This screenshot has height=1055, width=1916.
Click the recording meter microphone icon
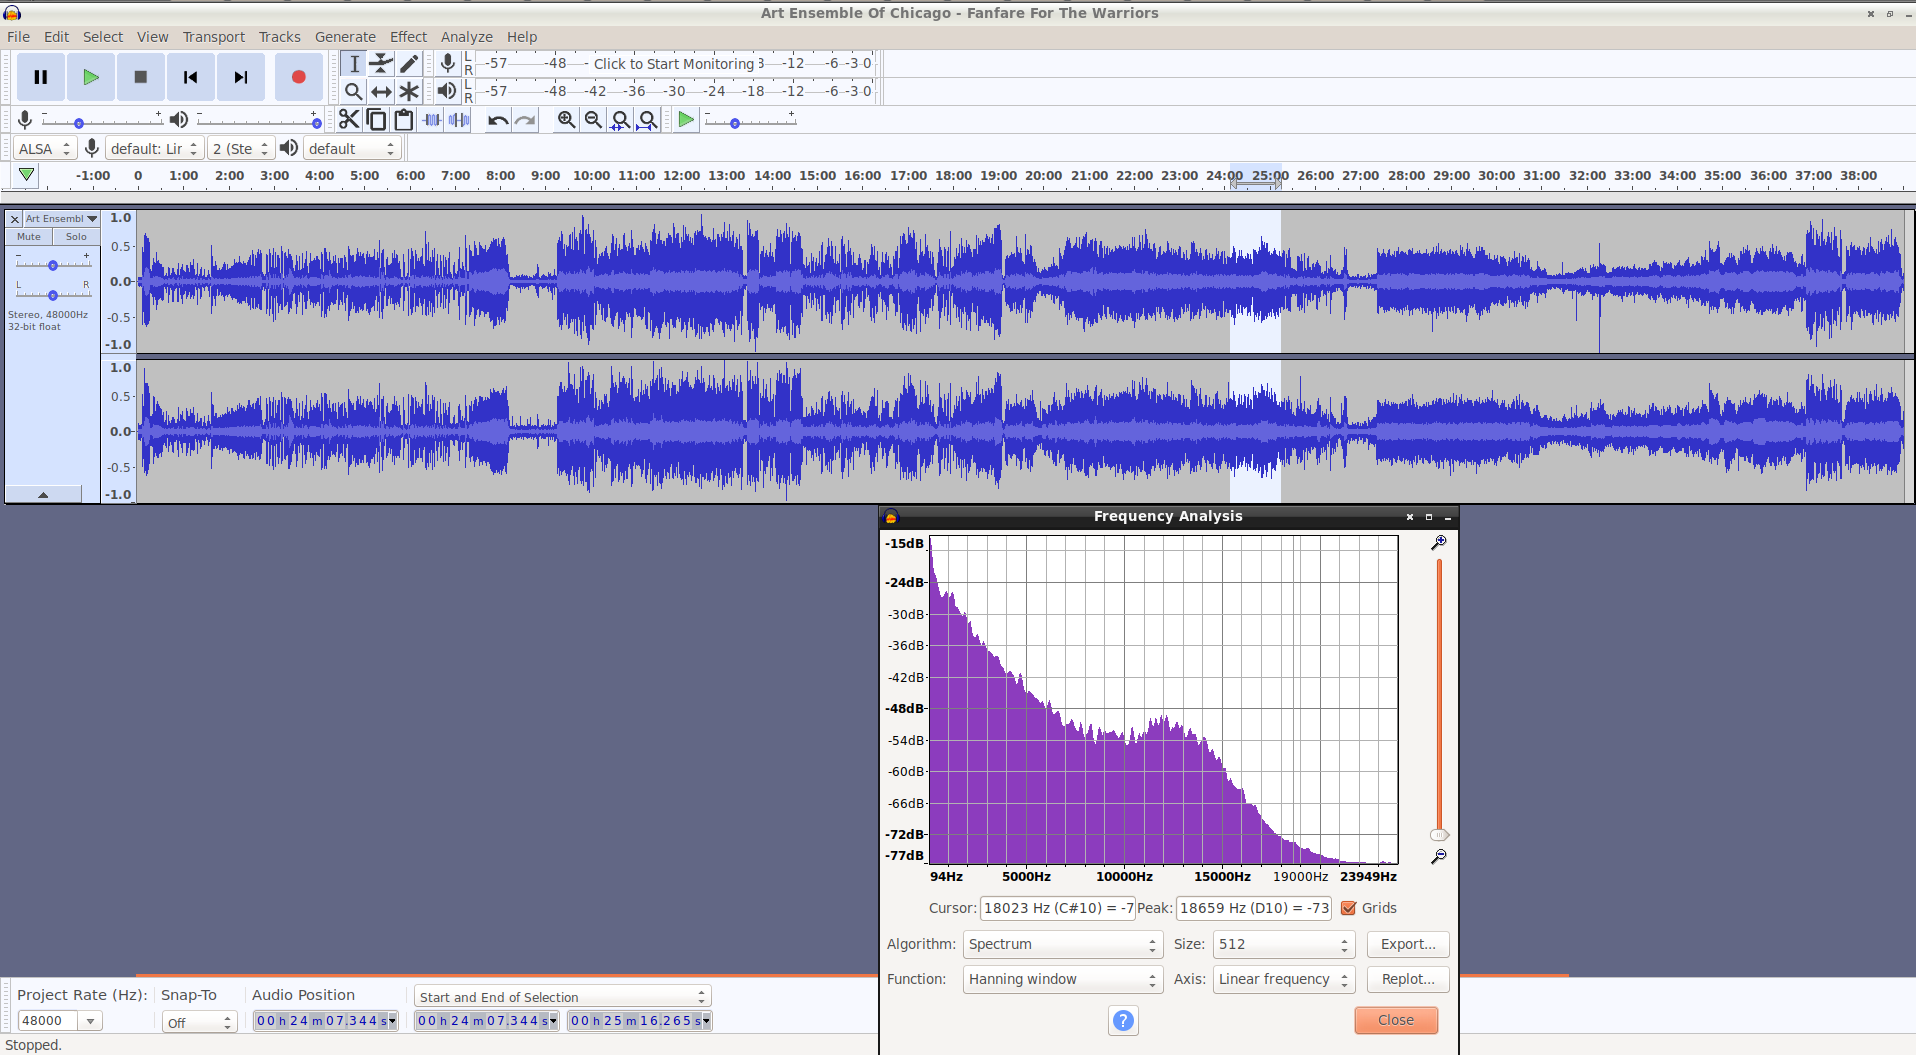448,63
